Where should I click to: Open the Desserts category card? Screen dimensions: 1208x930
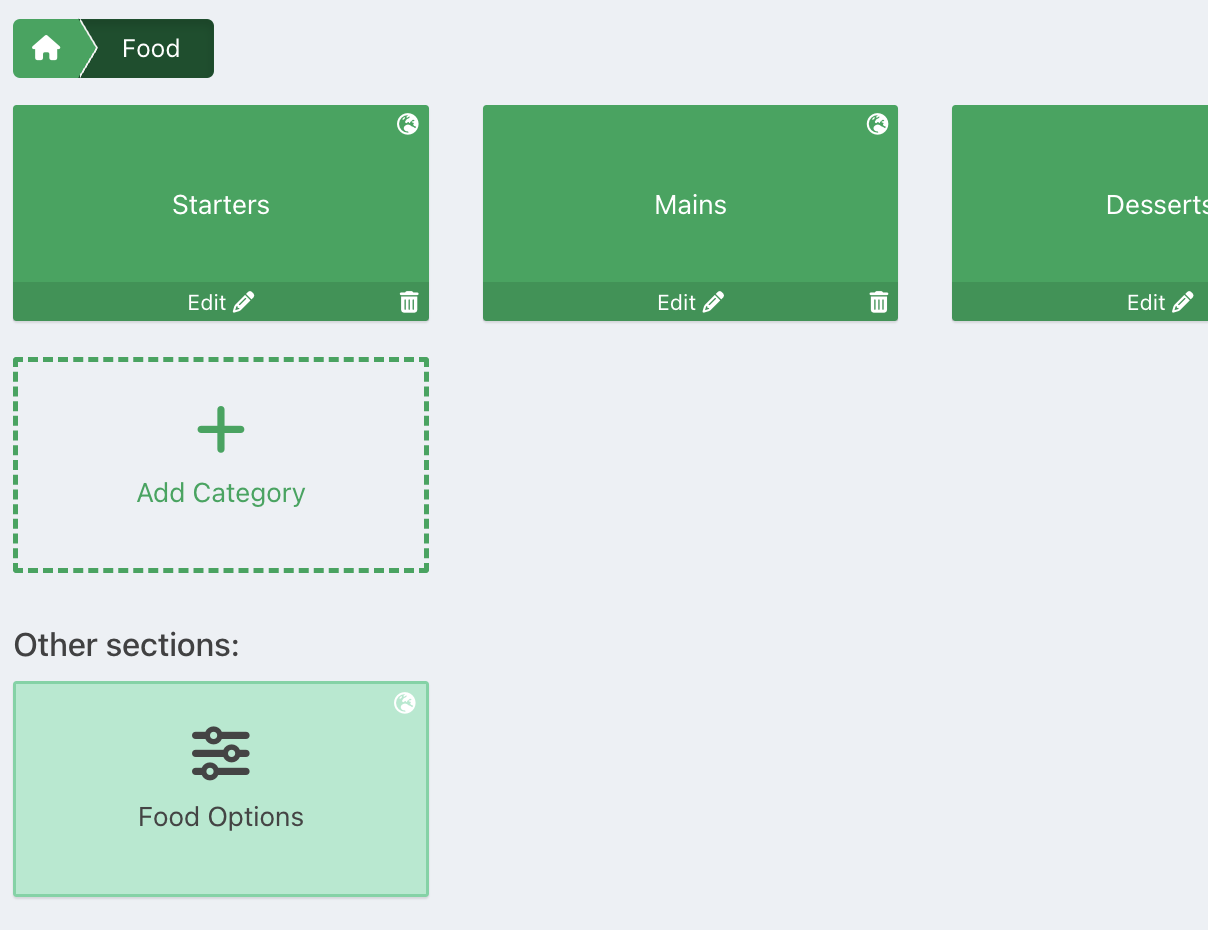pyautogui.click(x=1155, y=205)
